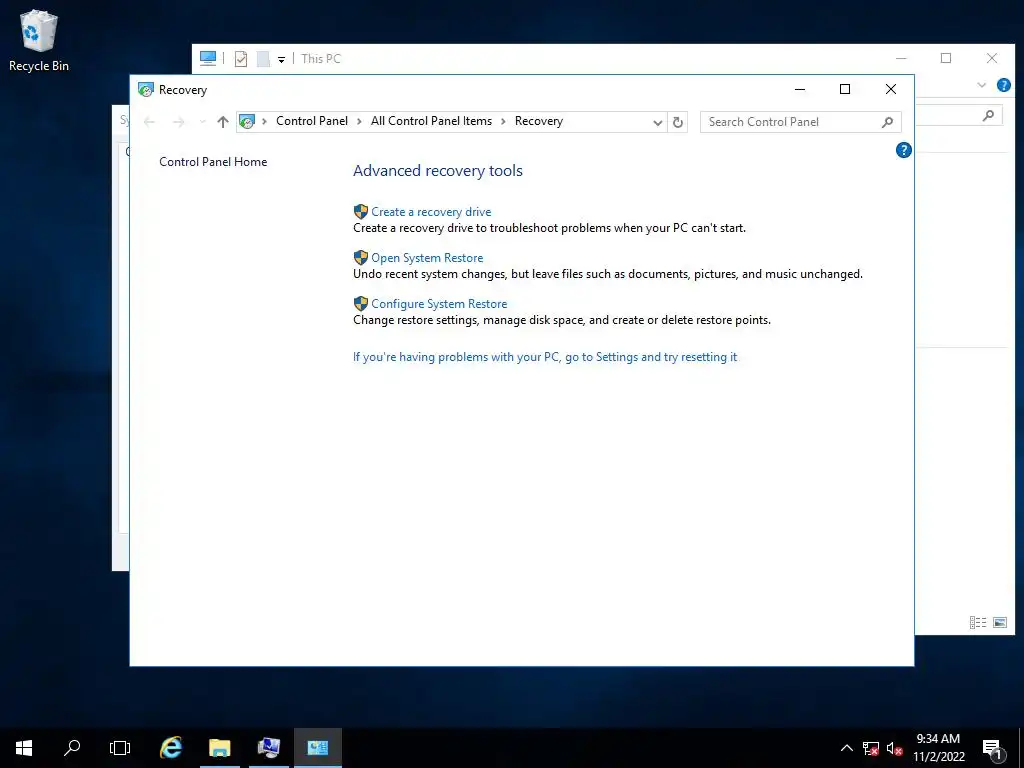
Task: Click the Recovery icon in the address bar
Action: [x=247, y=121]
